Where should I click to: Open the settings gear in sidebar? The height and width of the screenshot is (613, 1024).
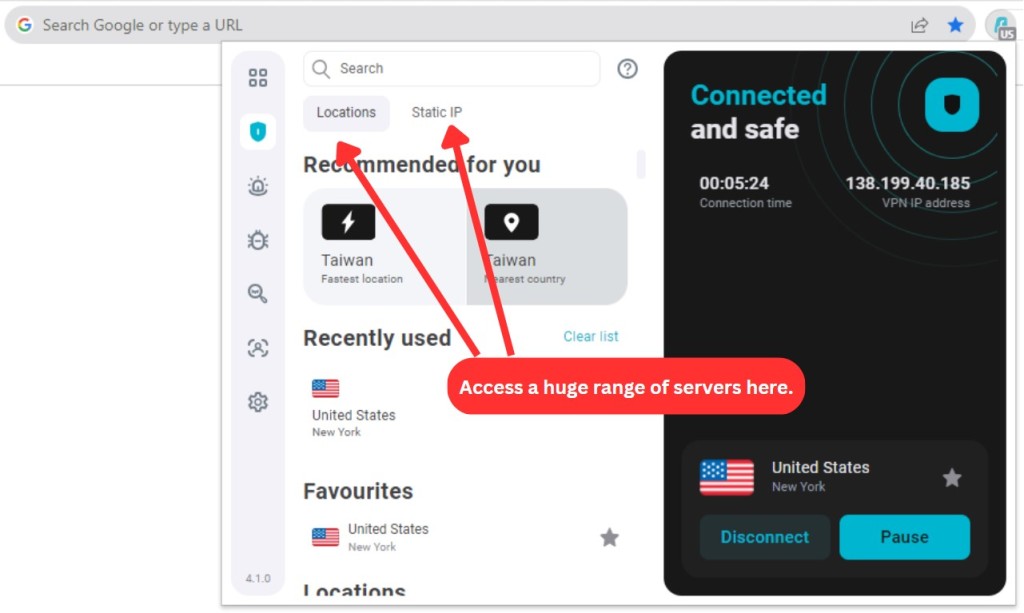(x=258, y=401)
